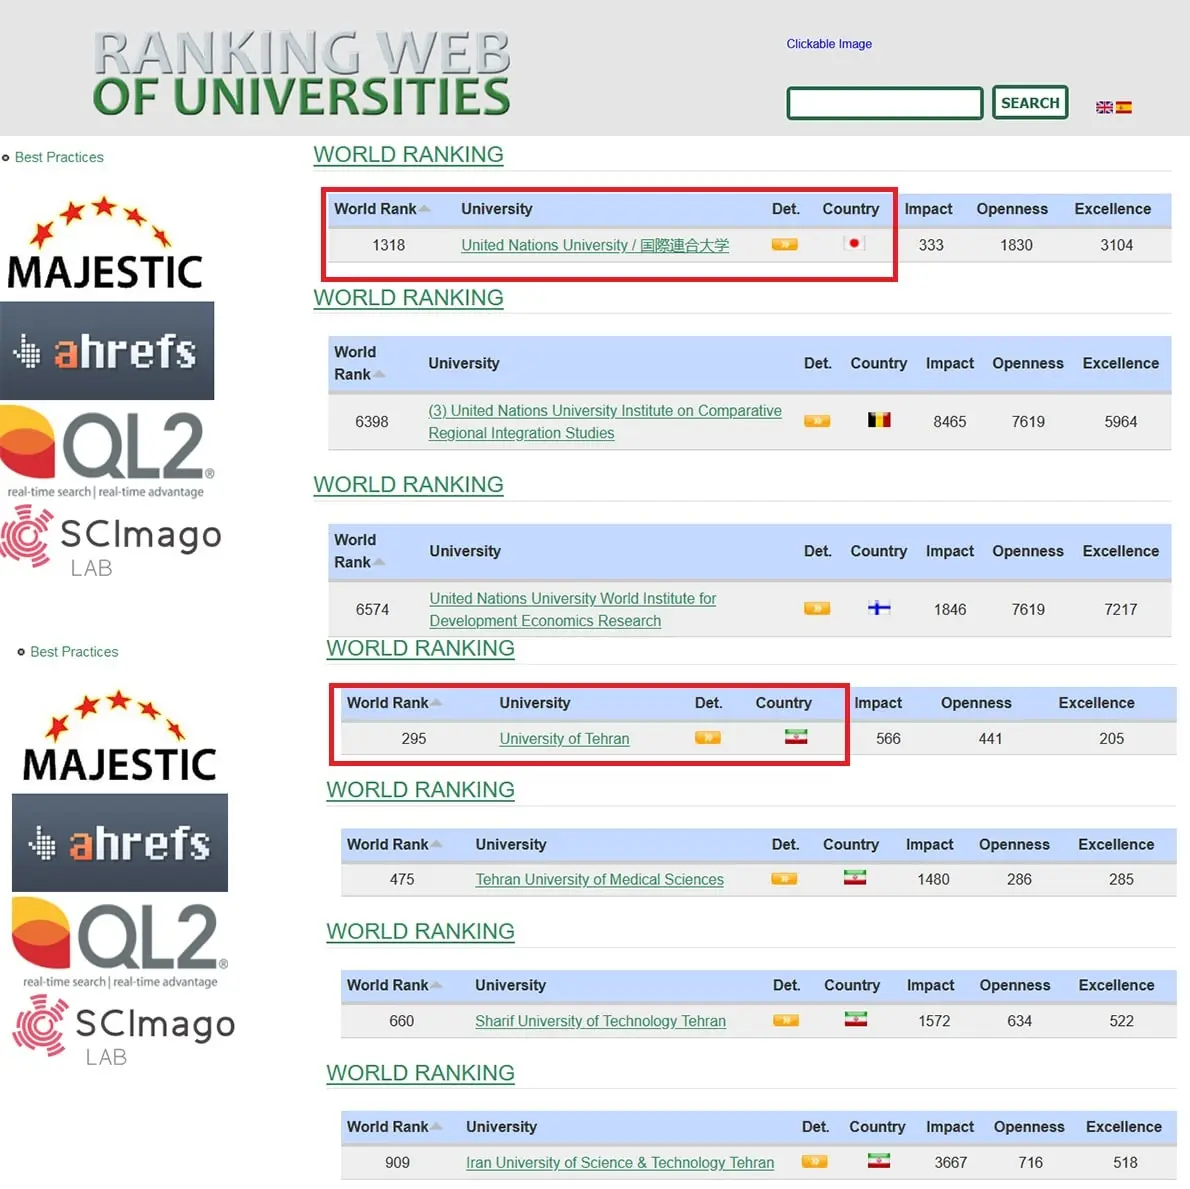1190x1189 pixels.
Task: Open the University of Tehran link
Action: coord(564,739)
